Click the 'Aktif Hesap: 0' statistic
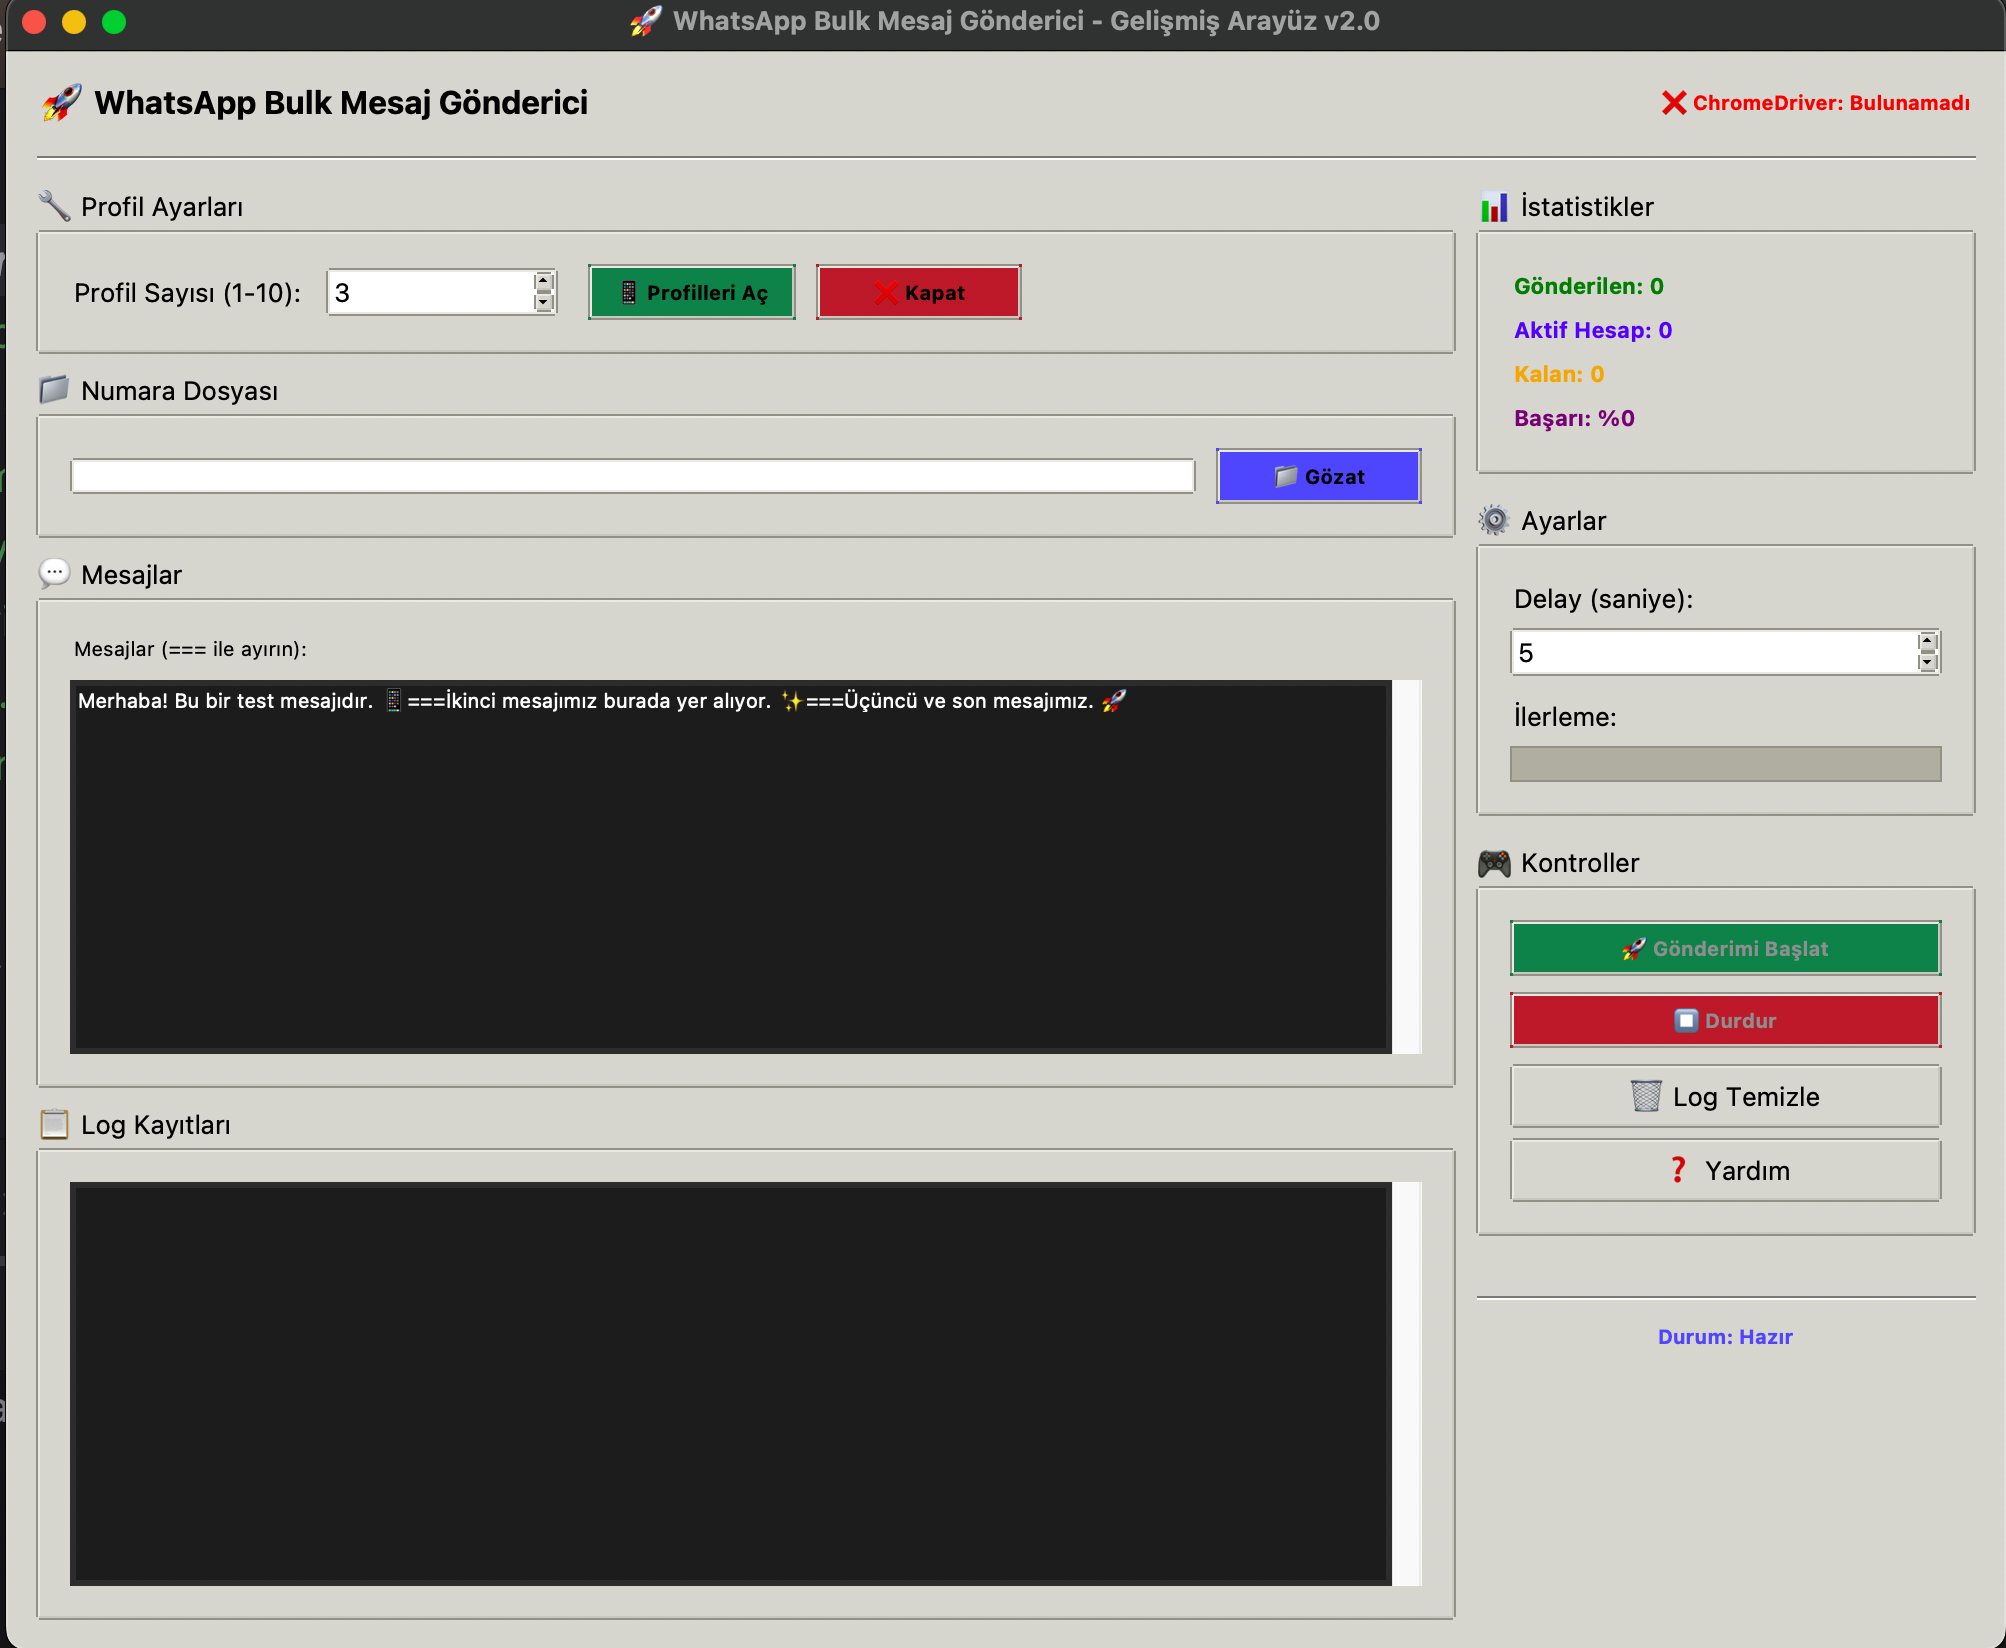This screenshot has width=2006, height=1648. (1592, 330)
